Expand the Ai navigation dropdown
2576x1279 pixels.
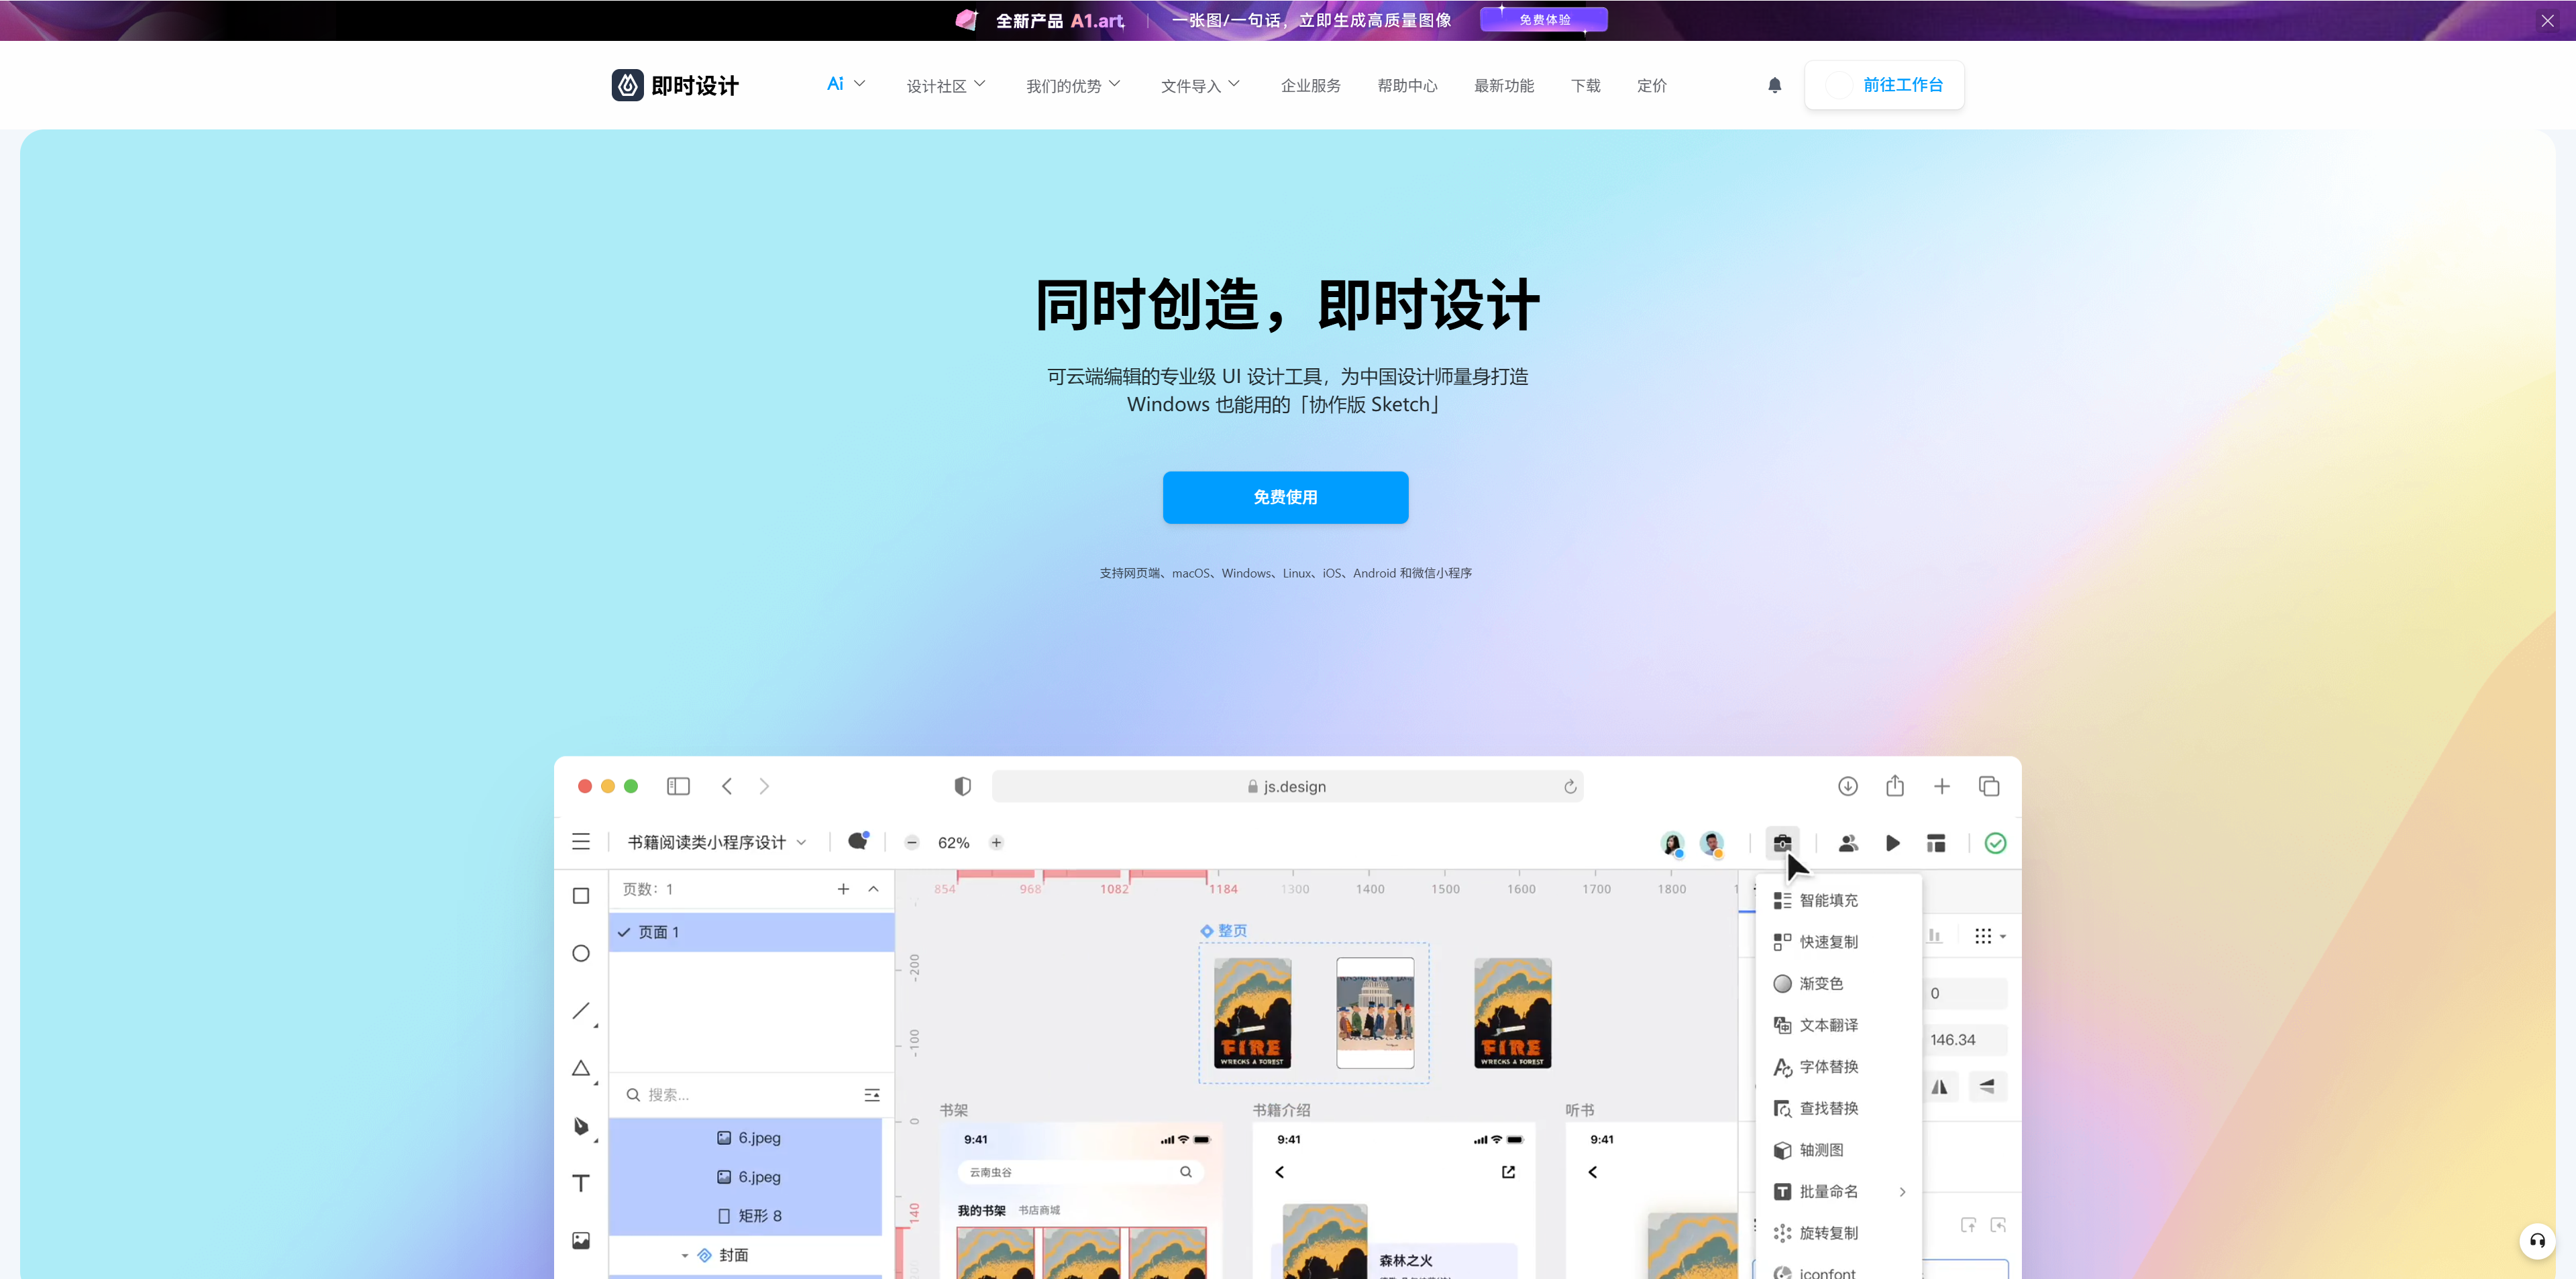pos(845,84)
